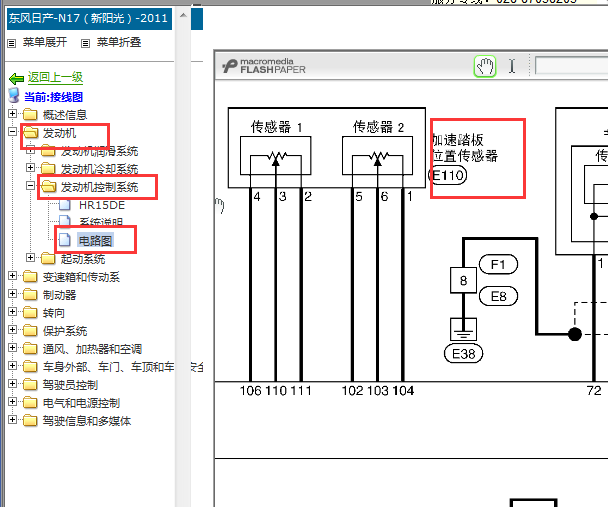Viewport: 608px width, 507px height.
Task: Click 返回上一级 link
Action: coord(55,78)
